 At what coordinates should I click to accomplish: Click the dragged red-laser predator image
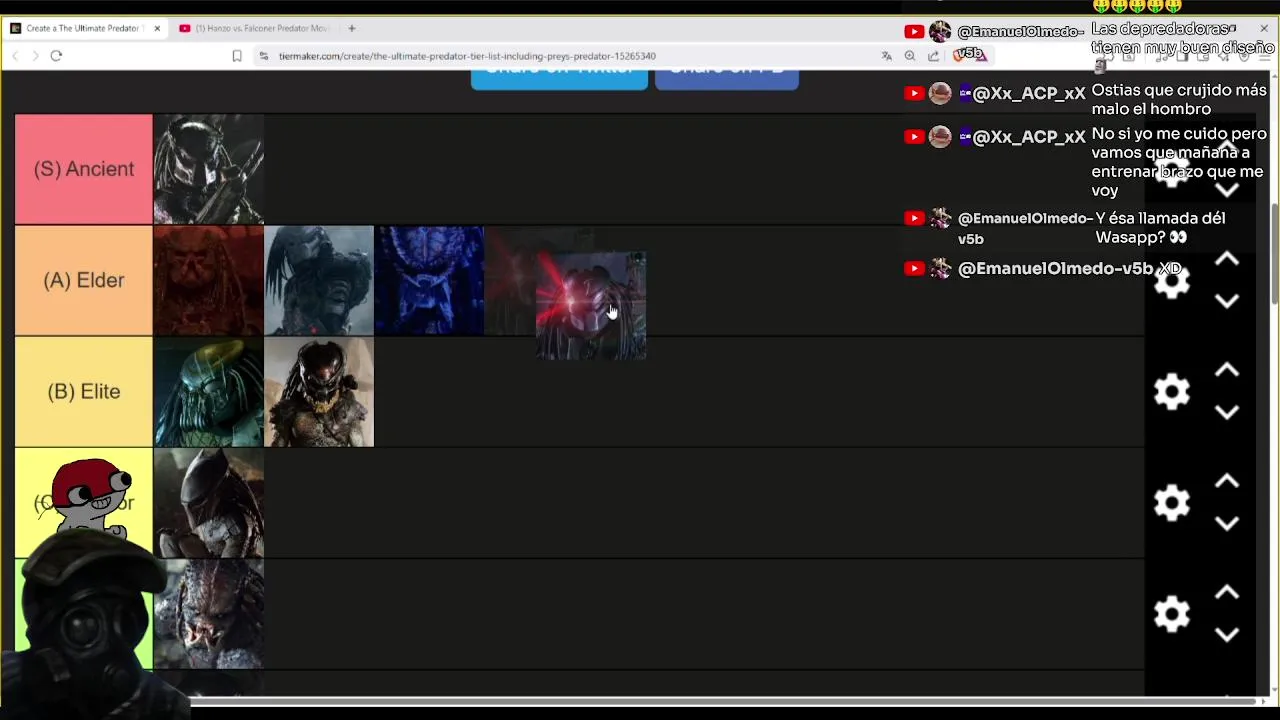pyautogui.click(x=591, y=306)
